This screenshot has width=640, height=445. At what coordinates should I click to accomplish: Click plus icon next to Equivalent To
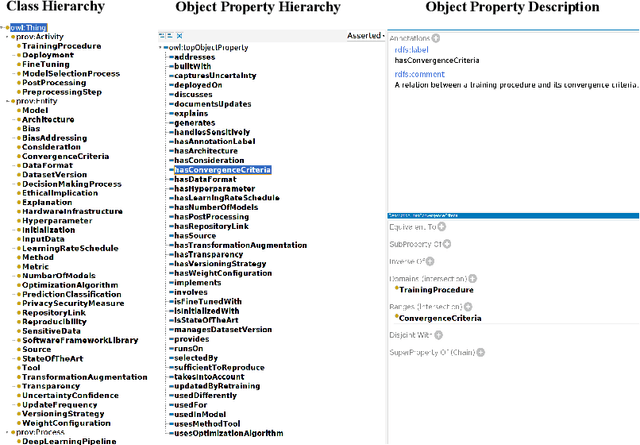click(x=441, y=227)
